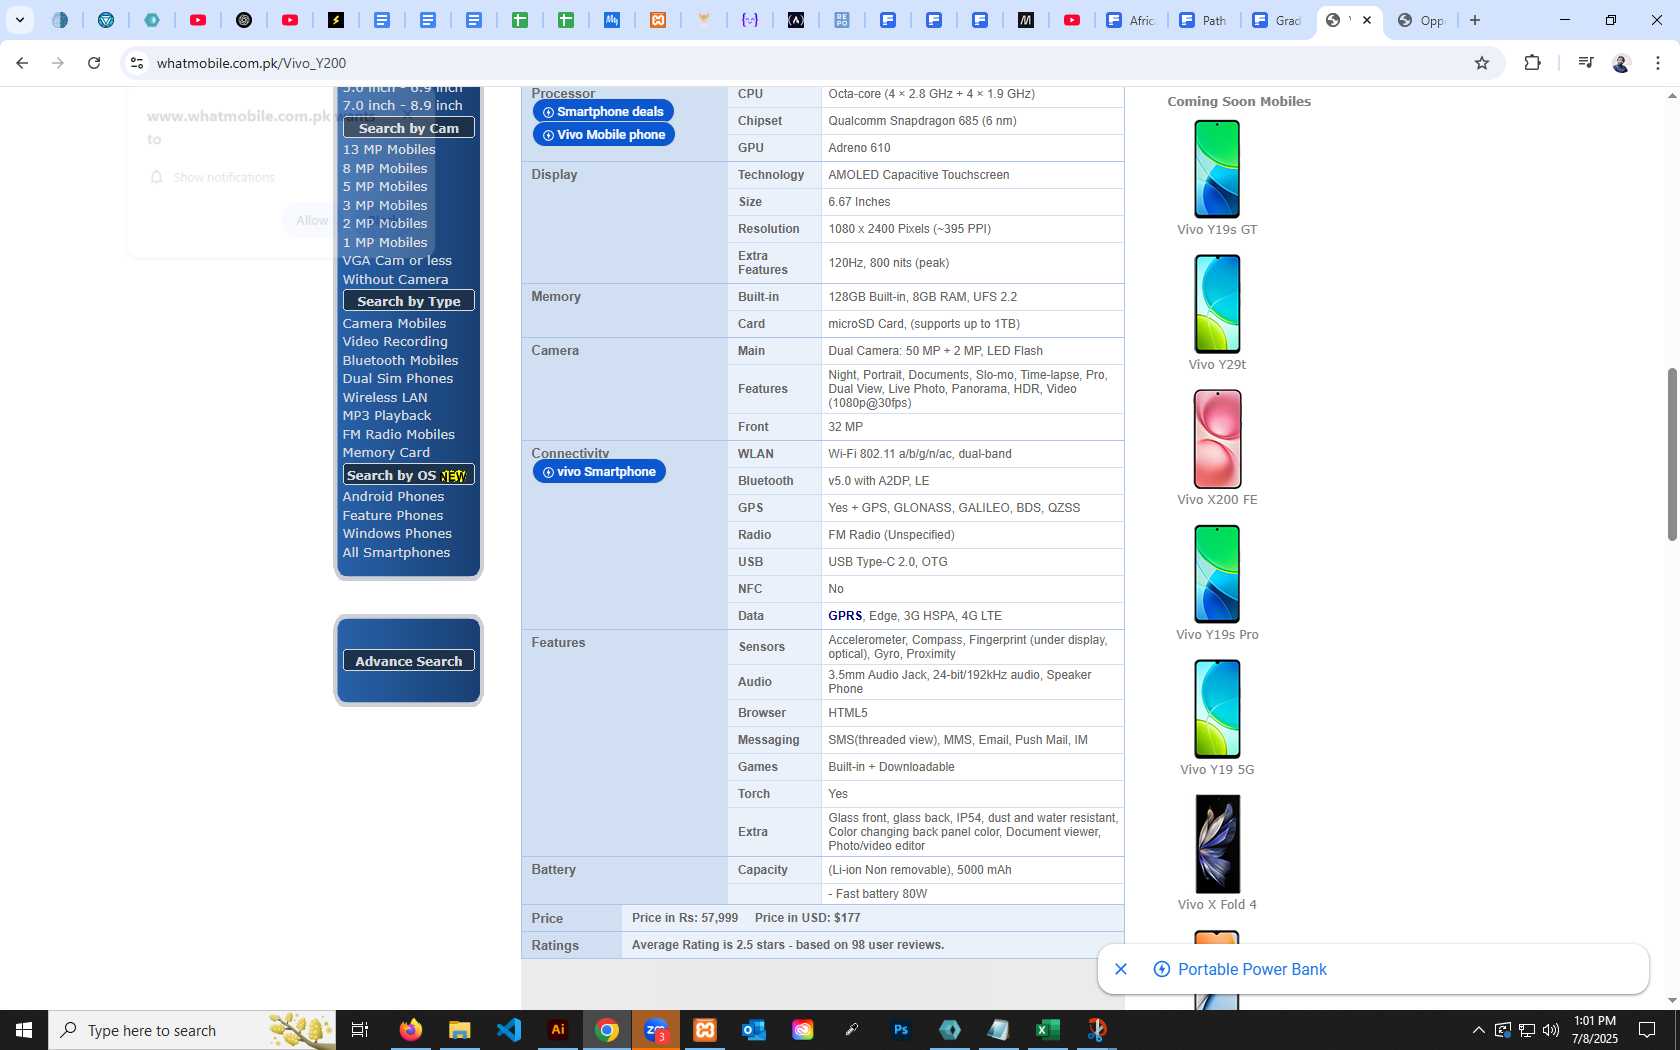
Task: Open the GPRS data link
Action: [x=845, y=616]
